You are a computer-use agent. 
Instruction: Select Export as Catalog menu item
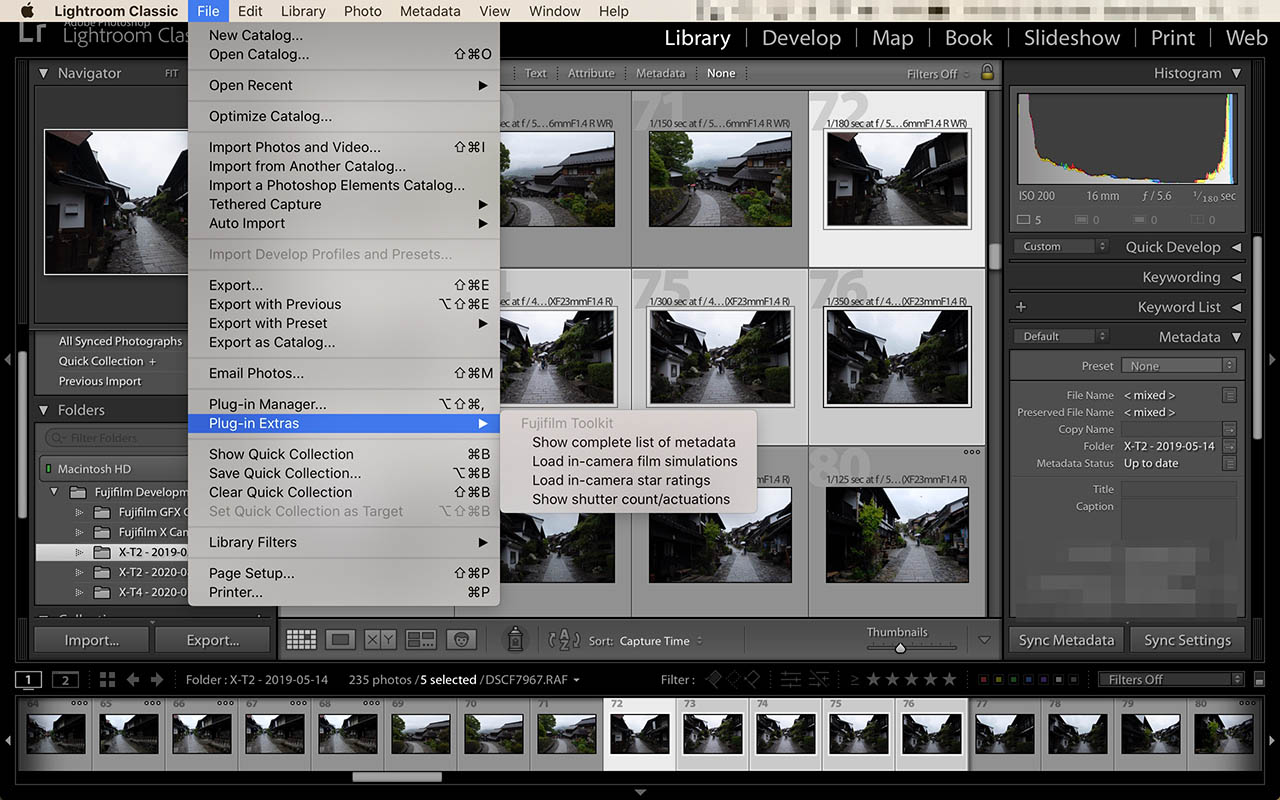click(x=344, y=342)
